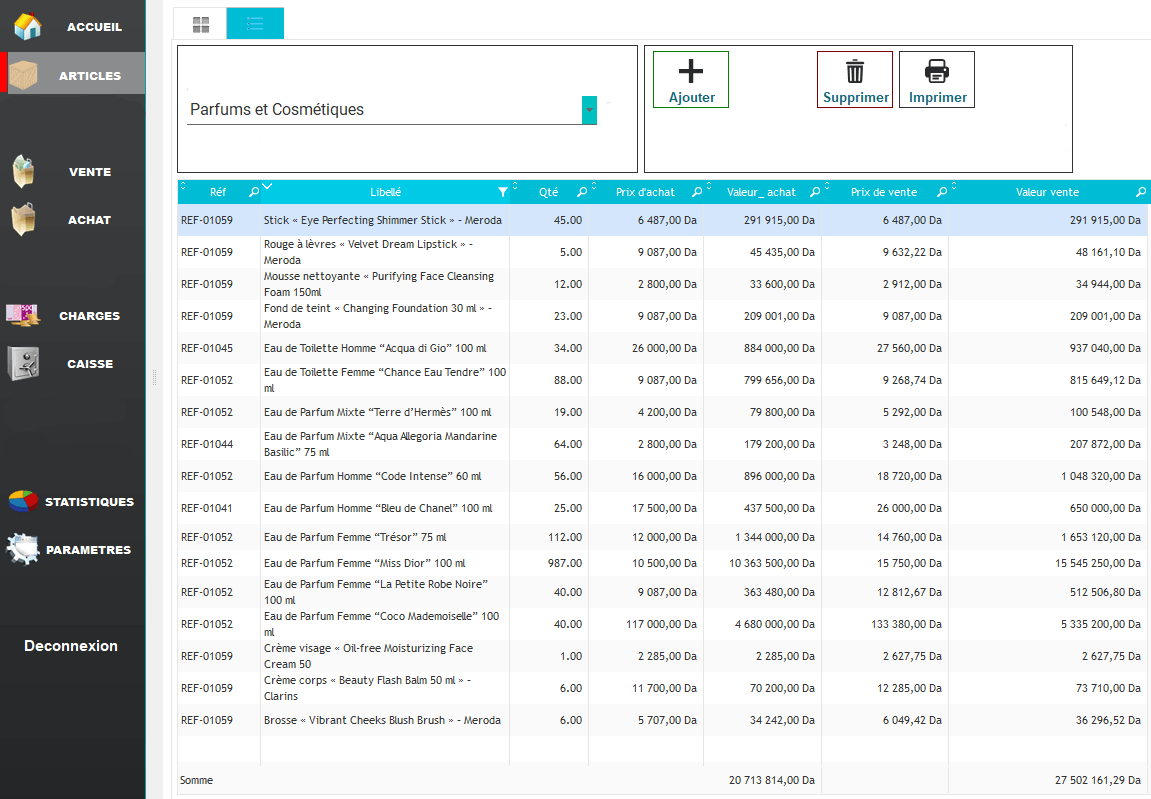Expand the Libellé column header chevron
The height and width of the screenshot is (799, 1151).
point(267,186)
